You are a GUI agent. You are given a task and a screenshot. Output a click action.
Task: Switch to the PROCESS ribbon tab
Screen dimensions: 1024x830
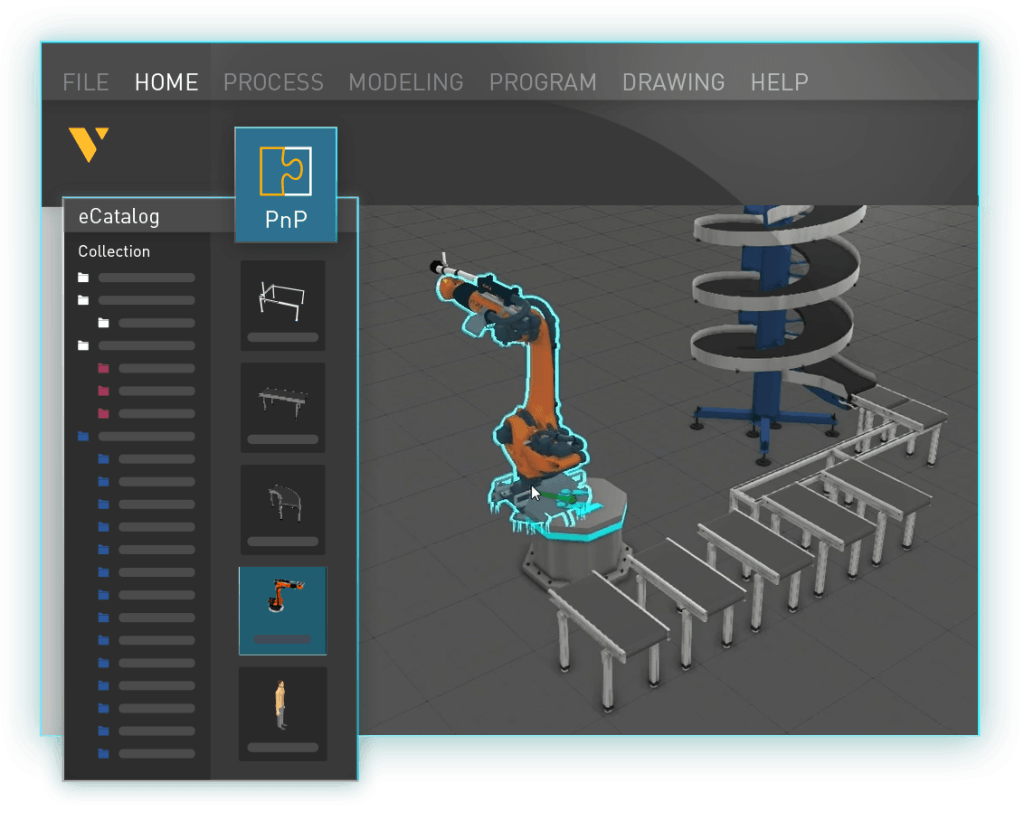(x=273, y=82)
